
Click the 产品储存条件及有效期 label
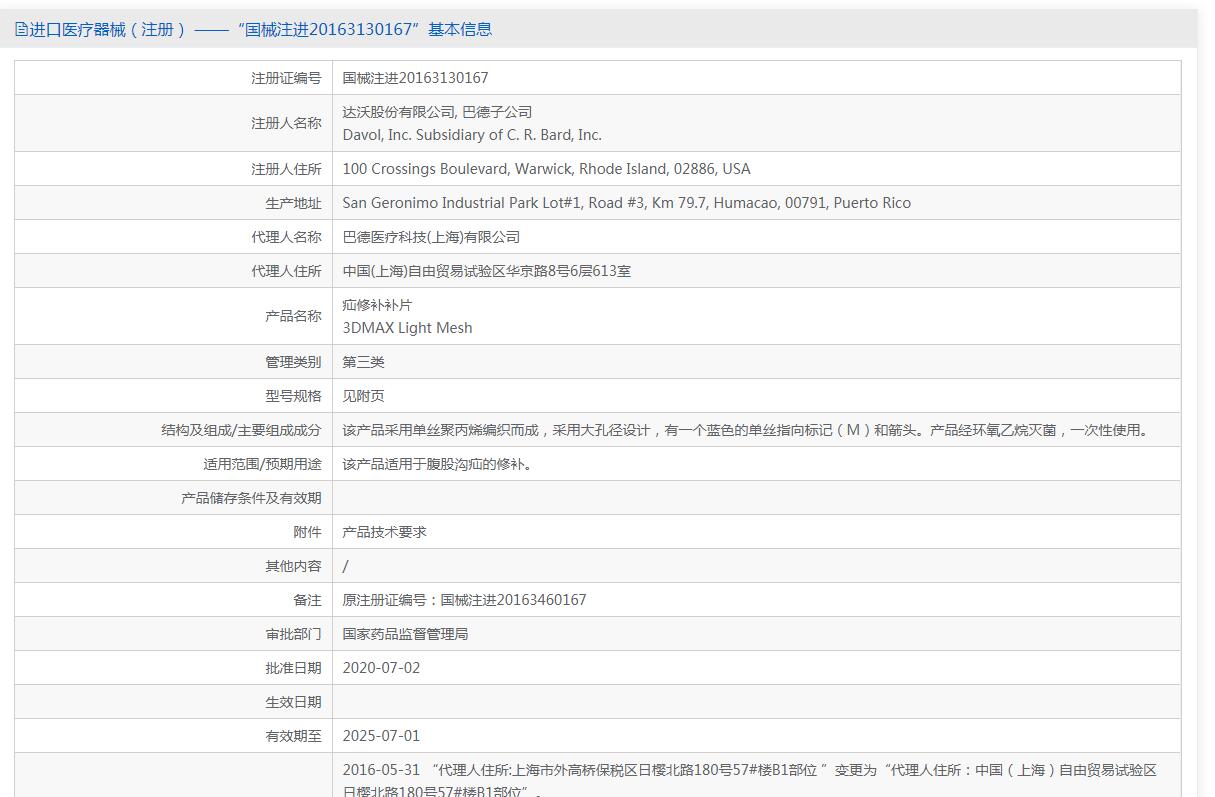[x=251, y=498]
